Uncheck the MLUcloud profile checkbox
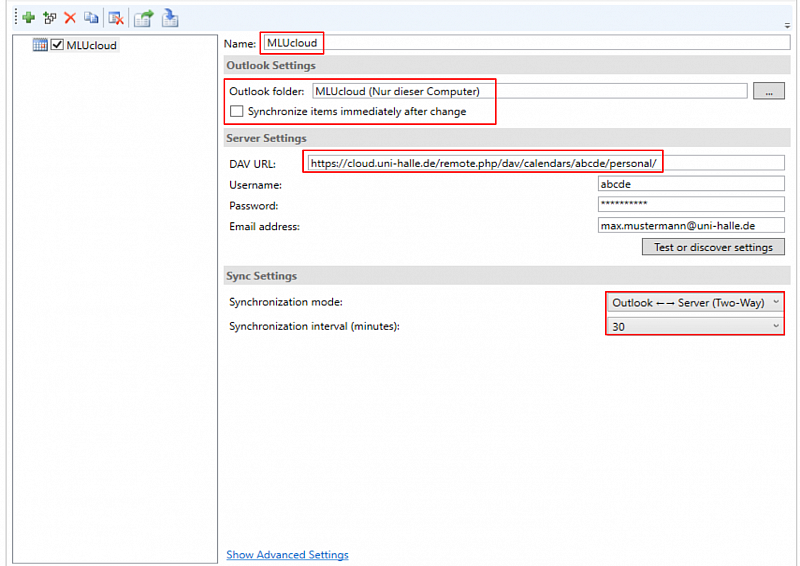 coord(57,45)
